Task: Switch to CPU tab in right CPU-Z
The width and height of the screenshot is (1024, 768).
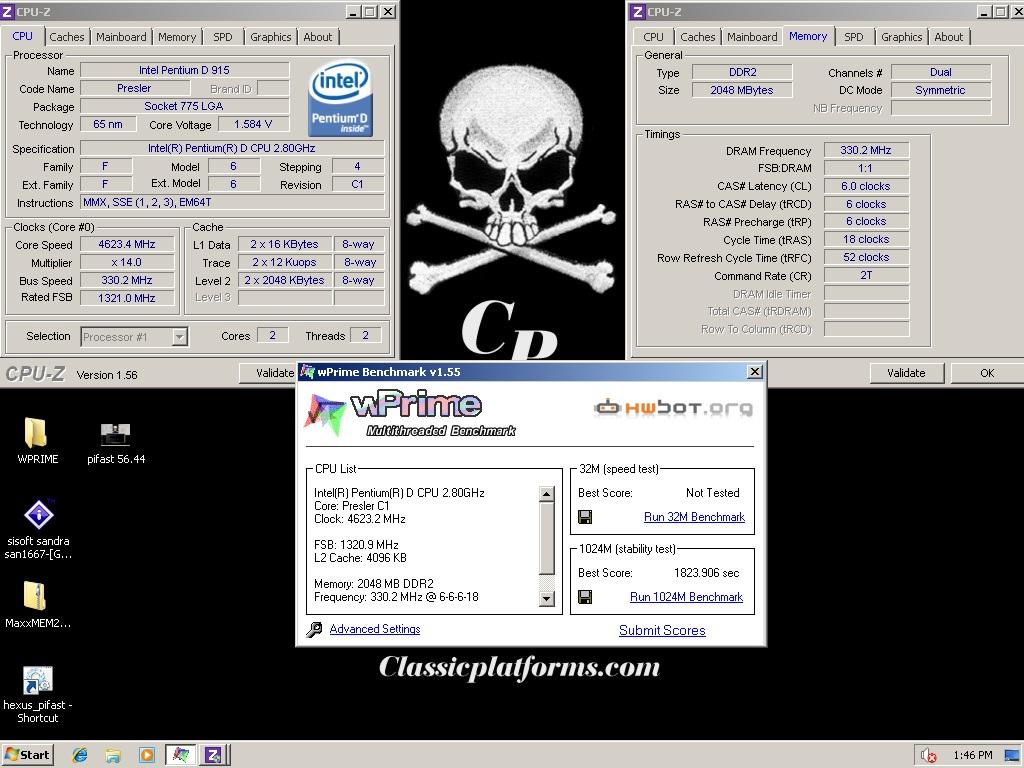Action: [x=653, y=37]
